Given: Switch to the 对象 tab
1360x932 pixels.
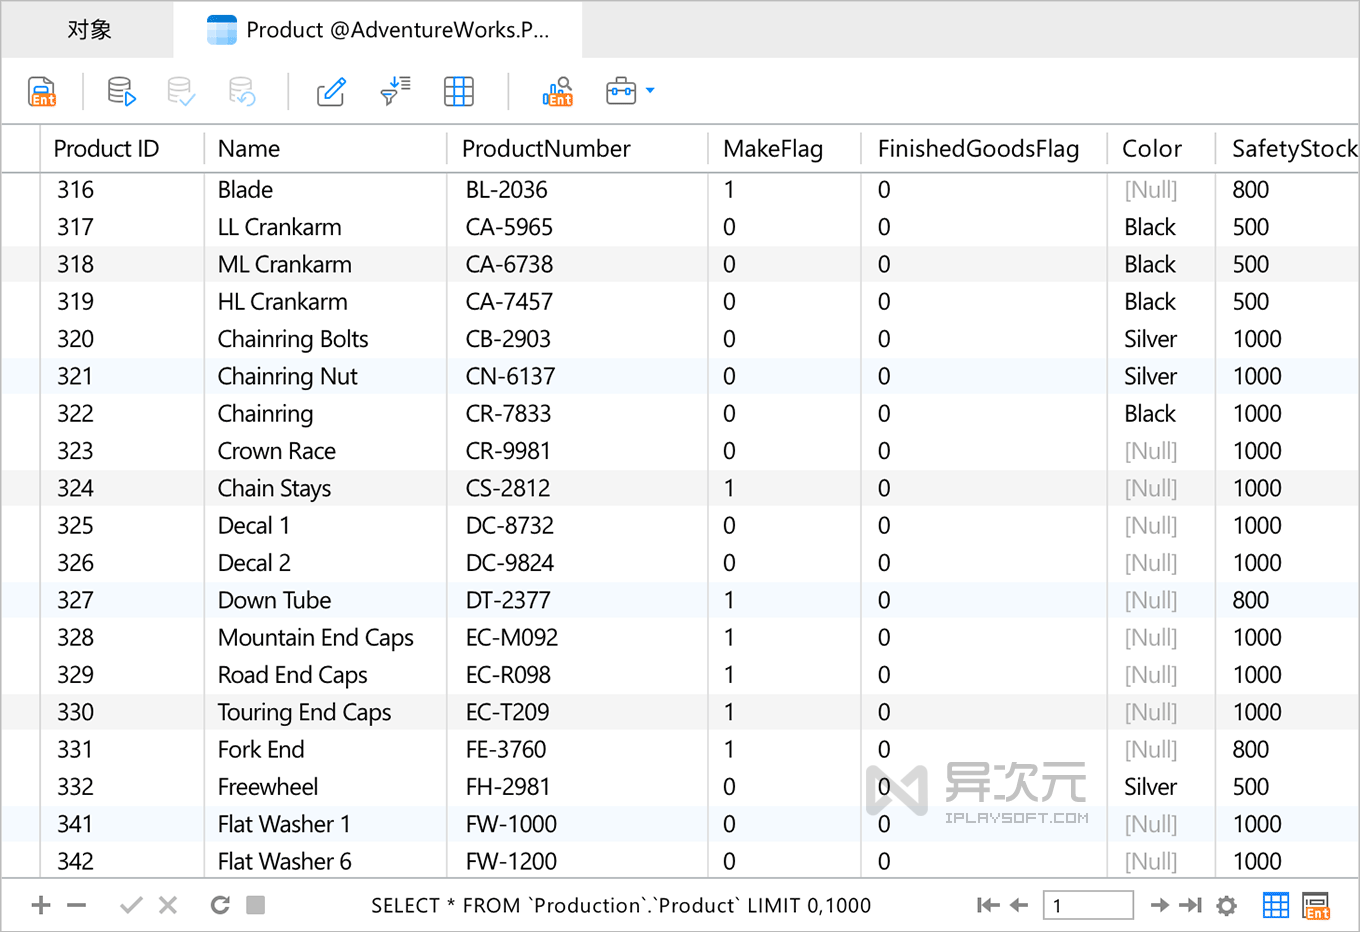Looking at the screenshot, I should click(89, 30).
